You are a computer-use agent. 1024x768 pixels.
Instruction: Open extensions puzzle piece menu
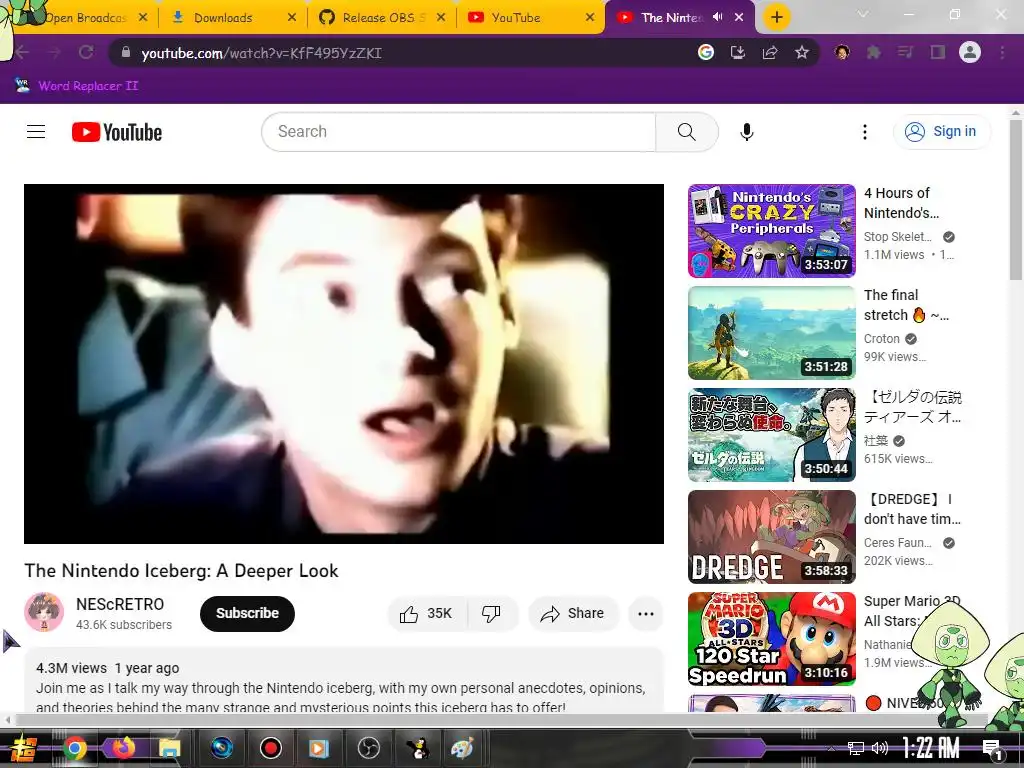point(874,52)
